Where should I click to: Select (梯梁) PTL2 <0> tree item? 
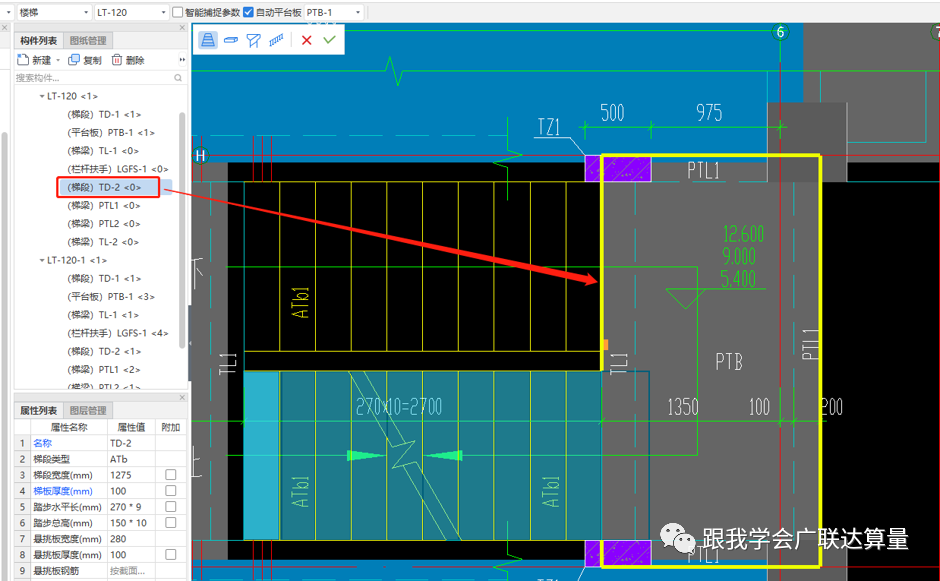104,224
